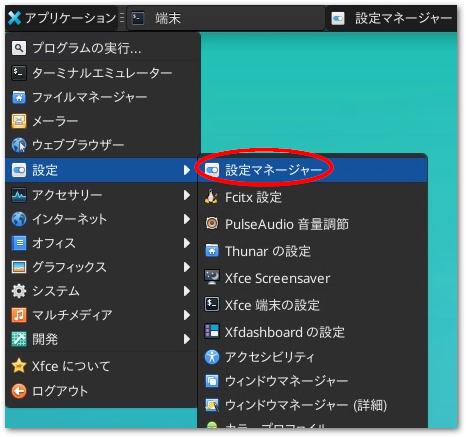This screenshot has height=437, width=466.
Task: Click the アクセシビリティ accessibility figure icon
Action: (212, 357)
